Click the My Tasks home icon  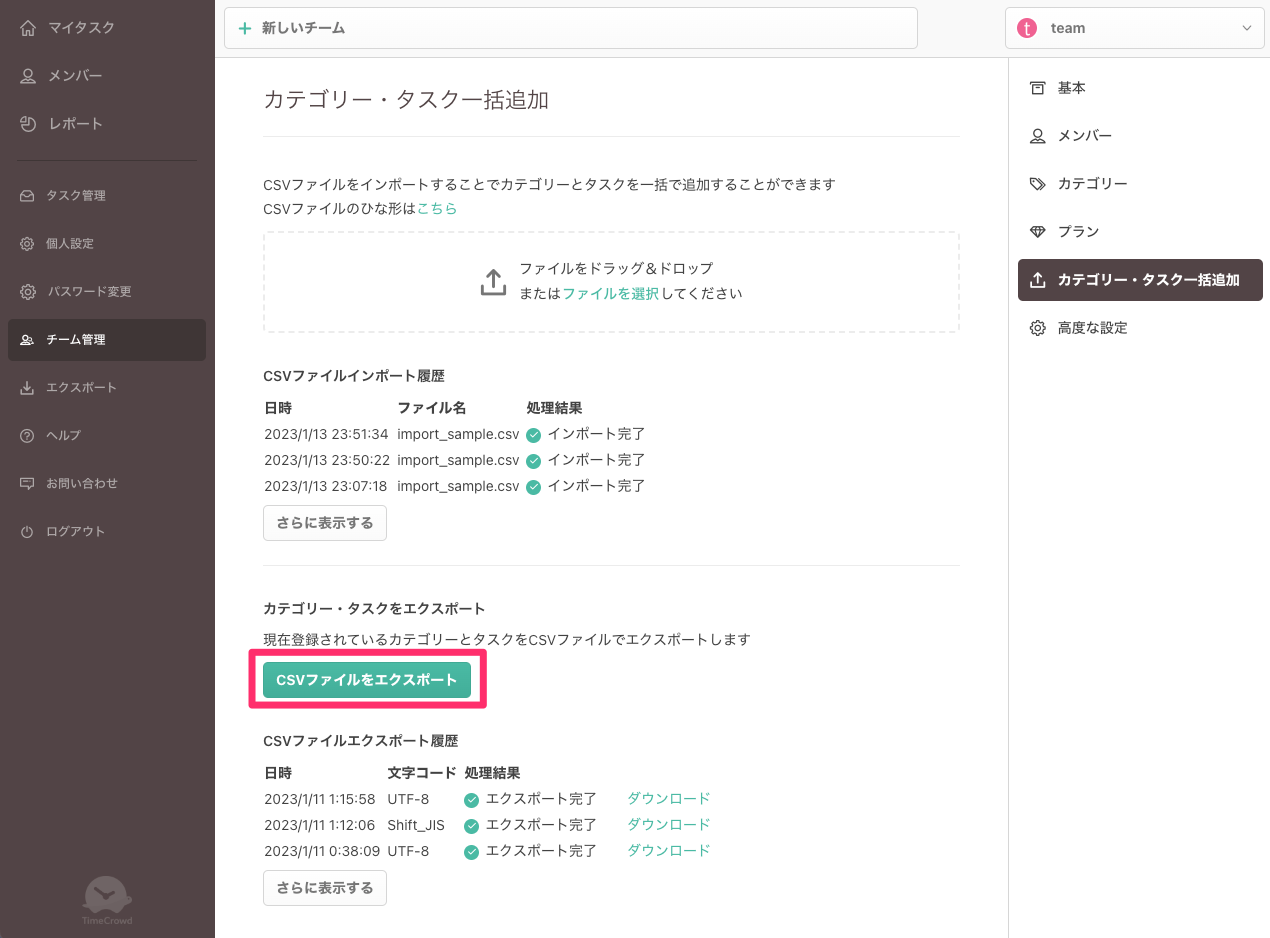(x=28, y=28)
